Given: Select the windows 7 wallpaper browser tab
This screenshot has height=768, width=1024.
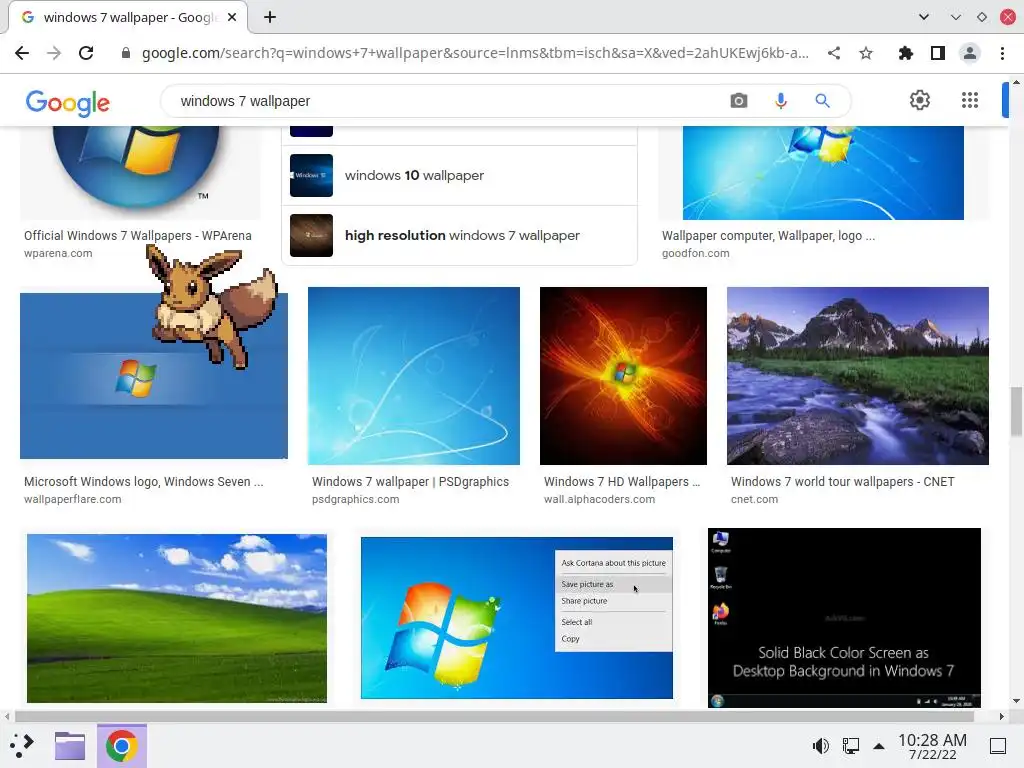Looking at the screenshot, I should pos(128,17).
